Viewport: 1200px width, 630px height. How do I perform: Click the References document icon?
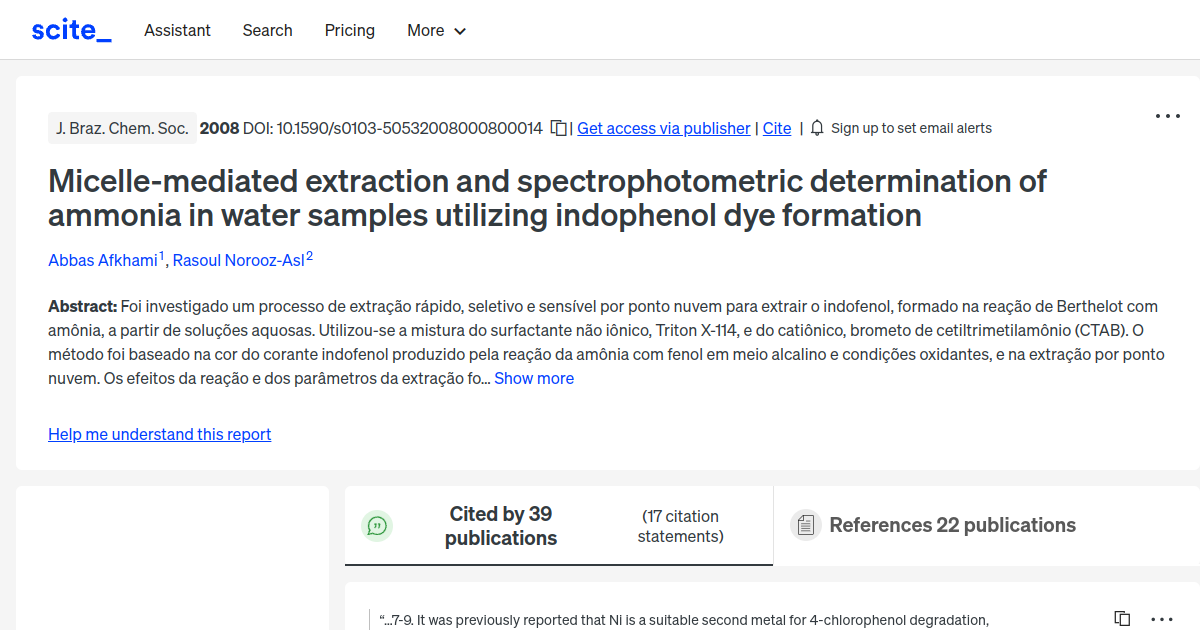tap(805, 524)
